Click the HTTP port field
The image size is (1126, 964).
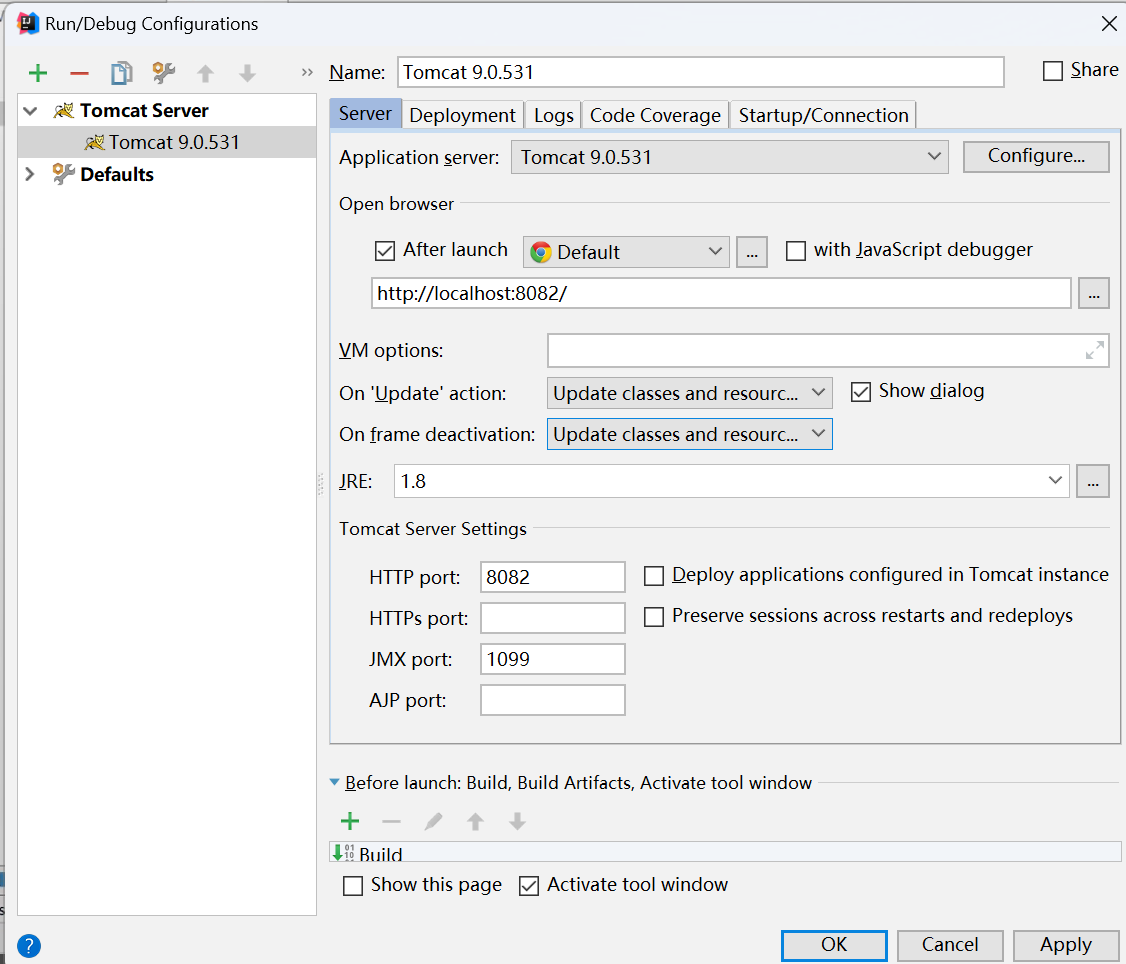552,577
